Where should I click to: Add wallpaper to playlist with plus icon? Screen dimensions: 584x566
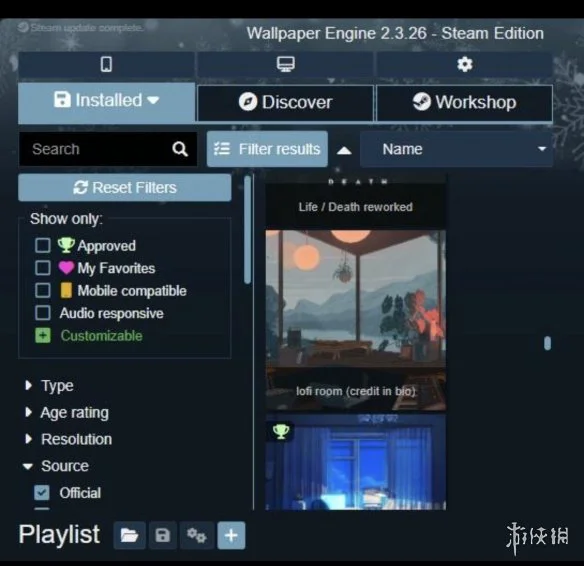click(231, 535)
